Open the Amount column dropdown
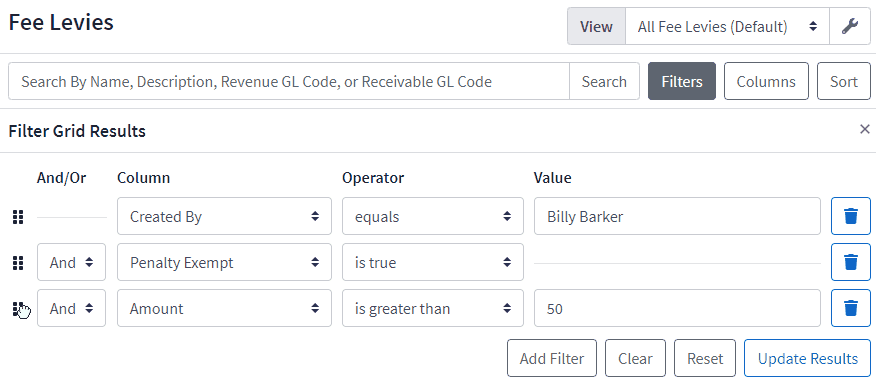The height and width of the screenshot is (384, 876). 224,308
